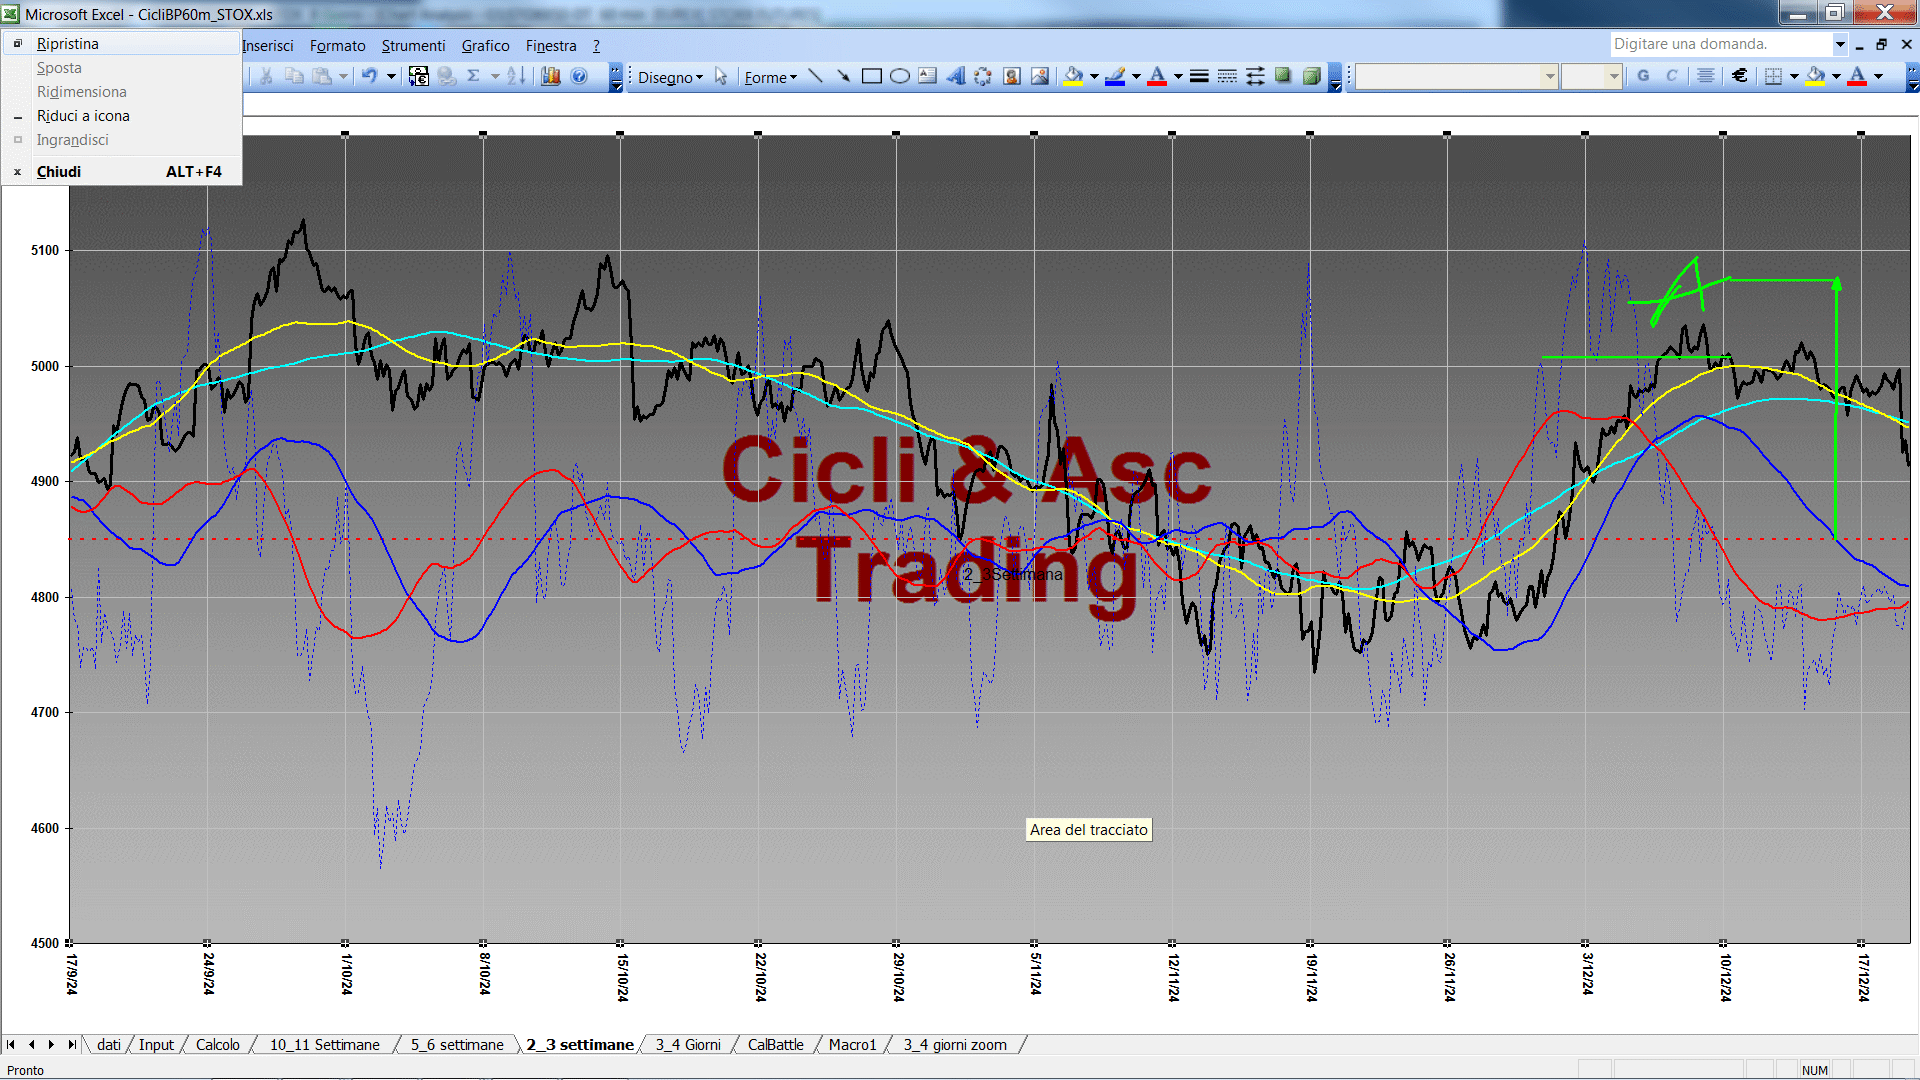The width and height of the screenshot is (1920, 1080).
Task: Select the Line drawing tool
Action: [815, 76]
